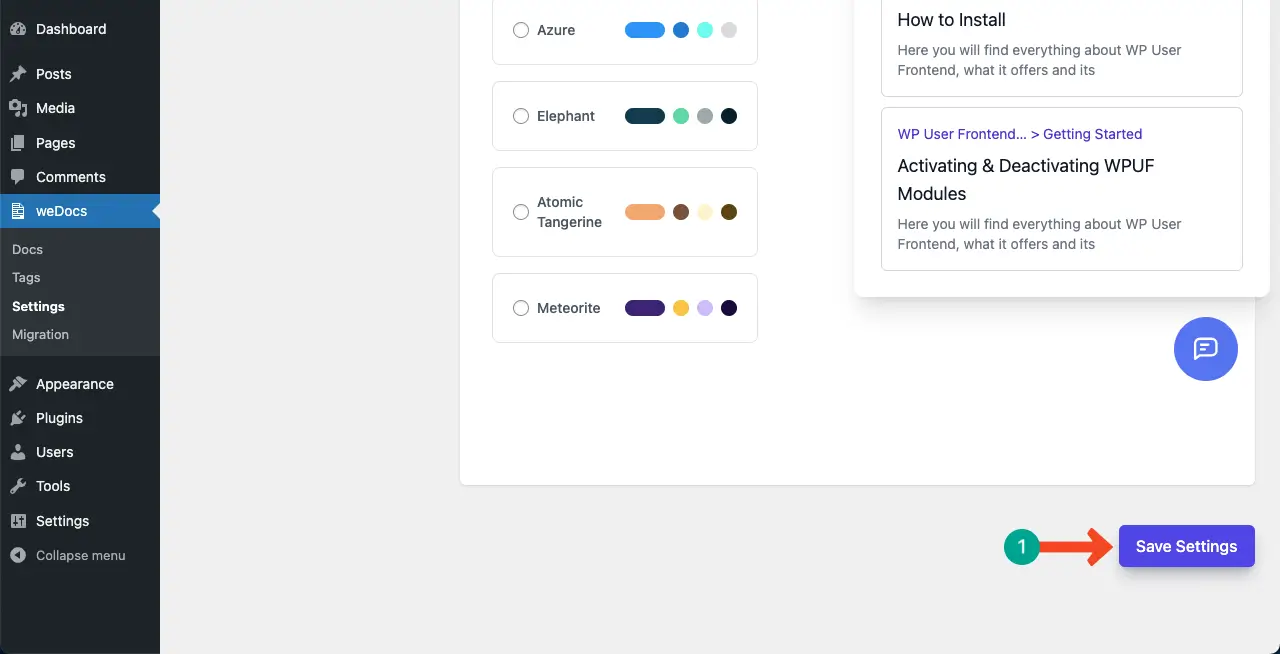Open WP User Frontend Getting Started breadcrumb
1280x654 pixels.
coord(1019,134)
